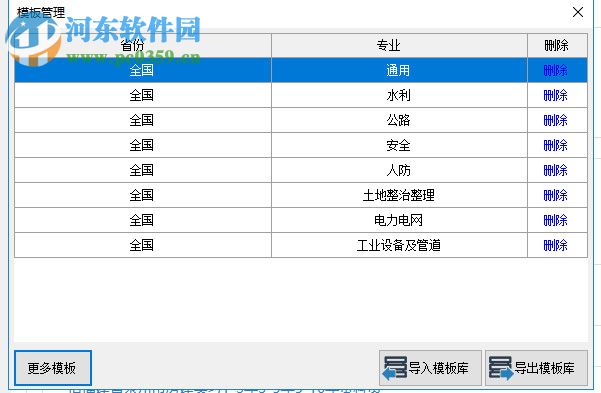Close the 模板管理 dialog
This screenshot has width=601, height=393.
point(578,12)
